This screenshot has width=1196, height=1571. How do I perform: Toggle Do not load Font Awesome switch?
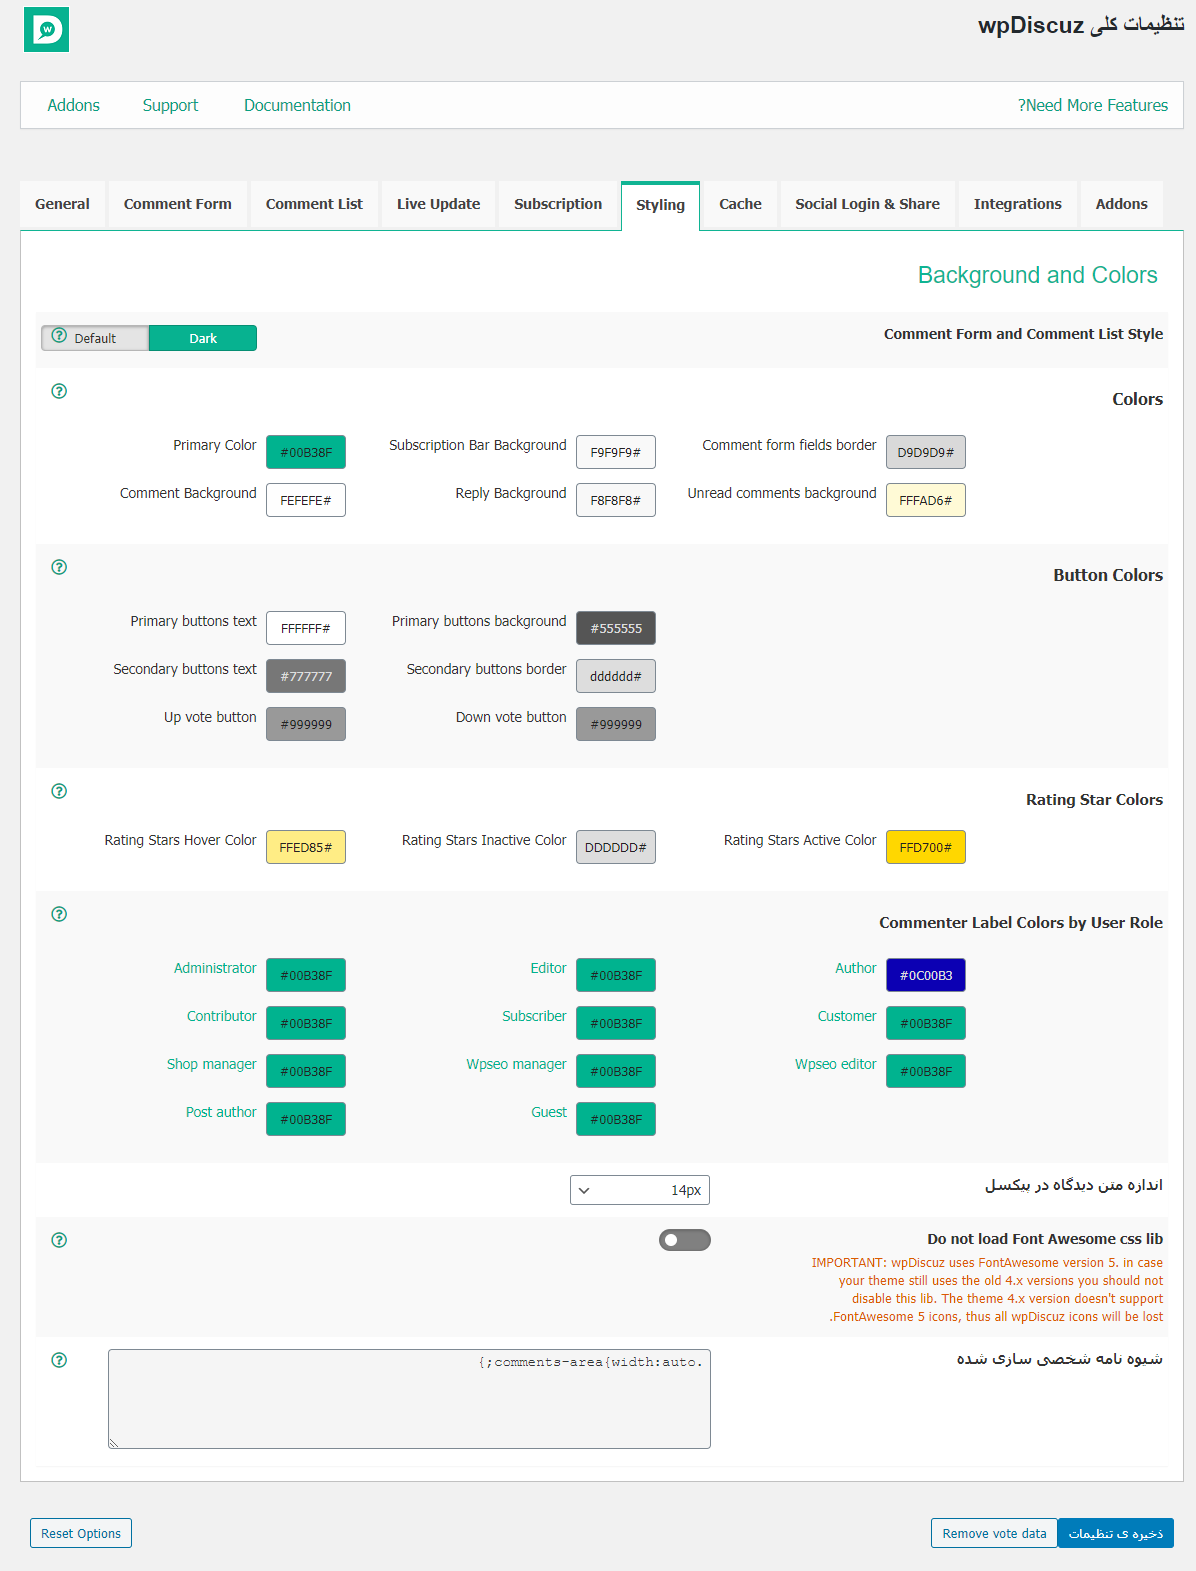point(685,1240)
